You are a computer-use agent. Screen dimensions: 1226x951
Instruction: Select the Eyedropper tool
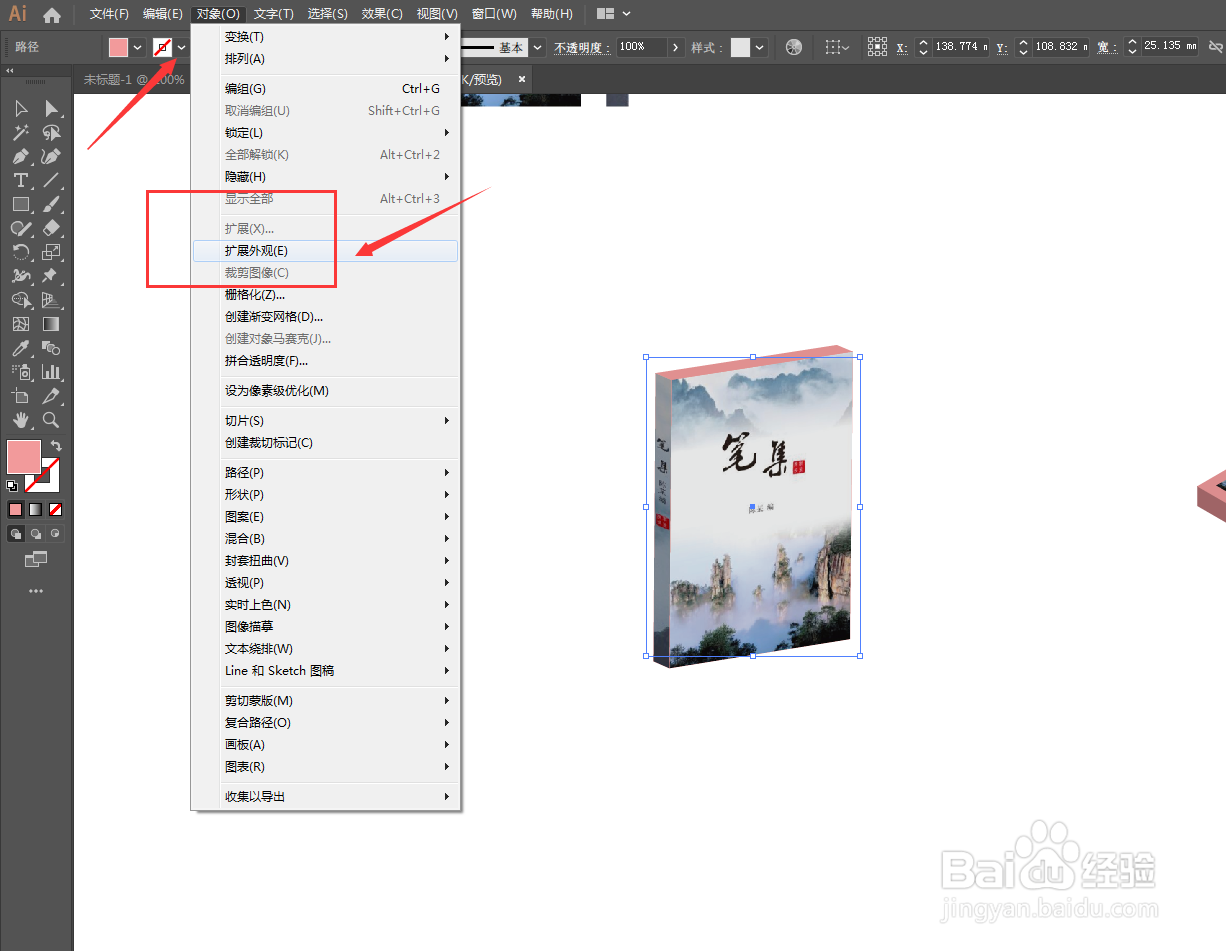21,348
